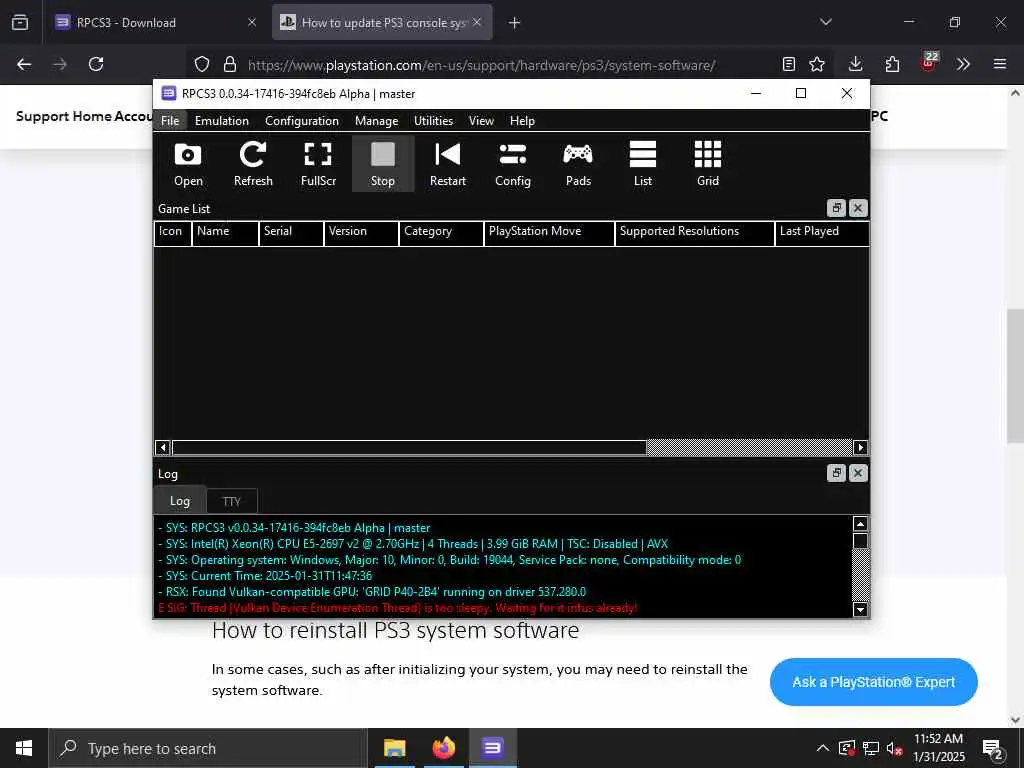The width and height of the screenshot is (1024, 768).
Task: Sort game list by Serial column
Action: (x=291, y=233)
